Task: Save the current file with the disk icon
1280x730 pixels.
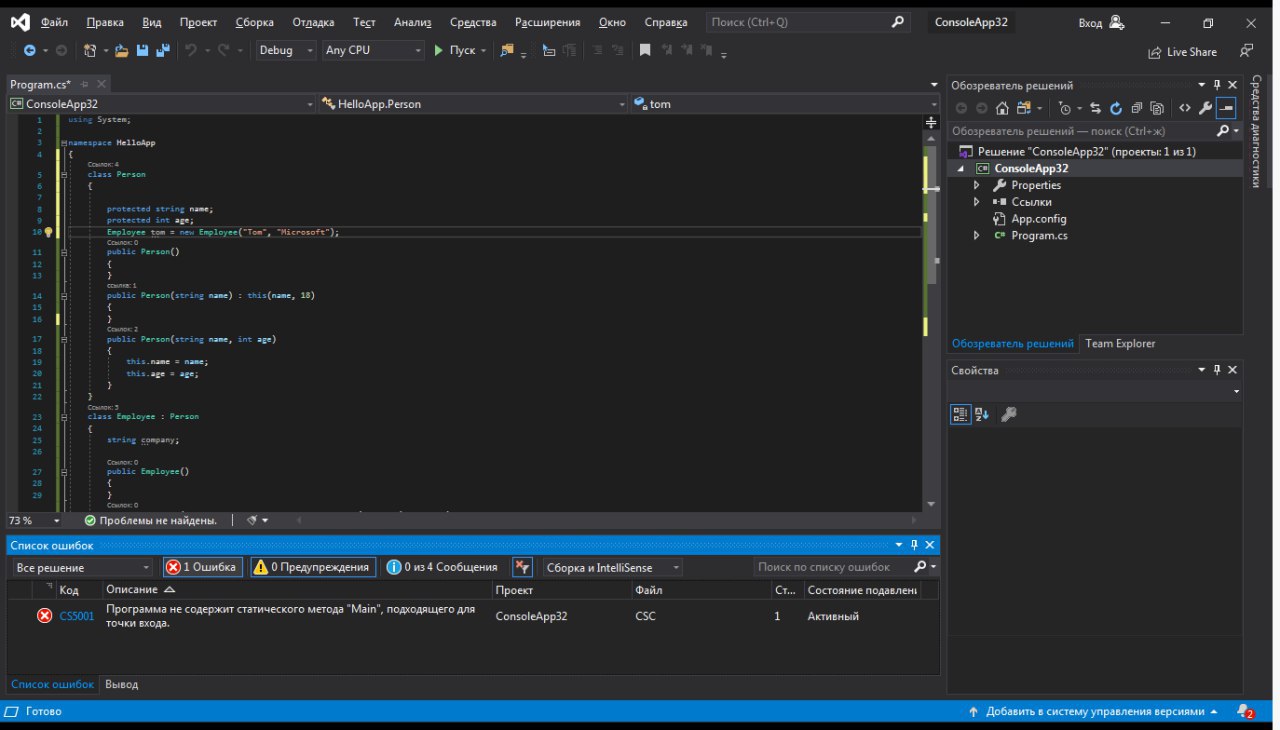Action: (x=142, y=50)
